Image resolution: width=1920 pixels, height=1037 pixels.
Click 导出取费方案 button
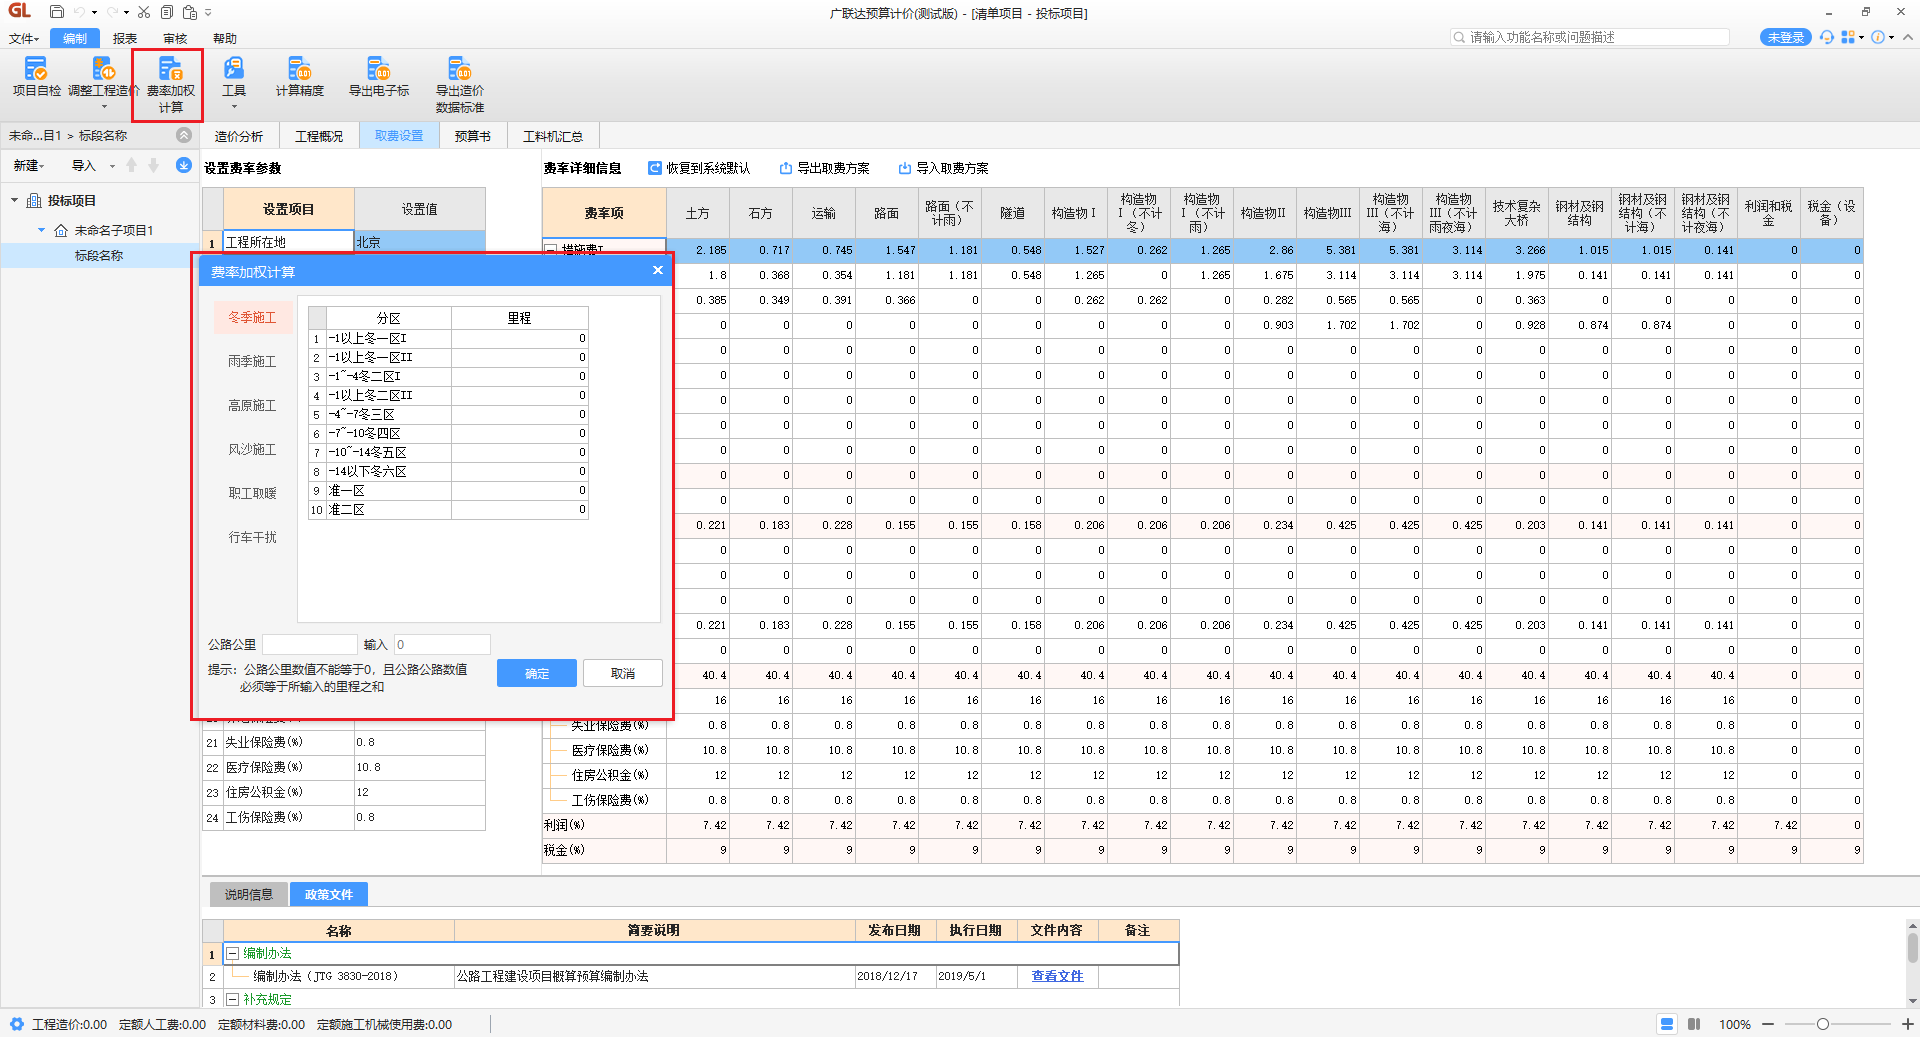tap(825, 168)
